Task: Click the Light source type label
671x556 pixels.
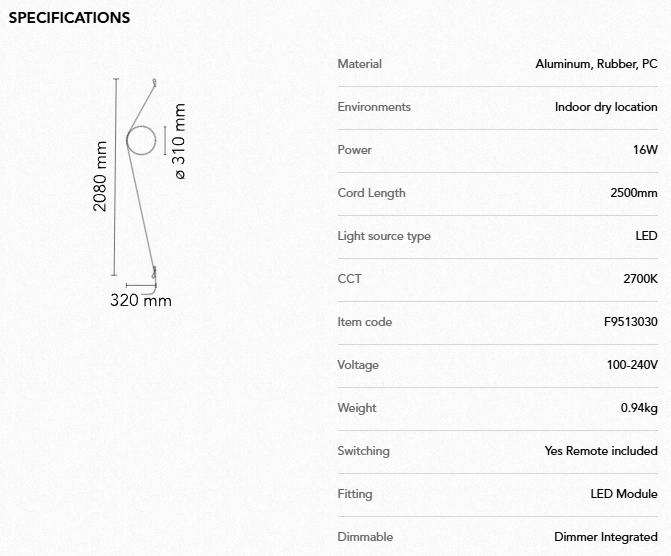Action: tap(384, 236)
